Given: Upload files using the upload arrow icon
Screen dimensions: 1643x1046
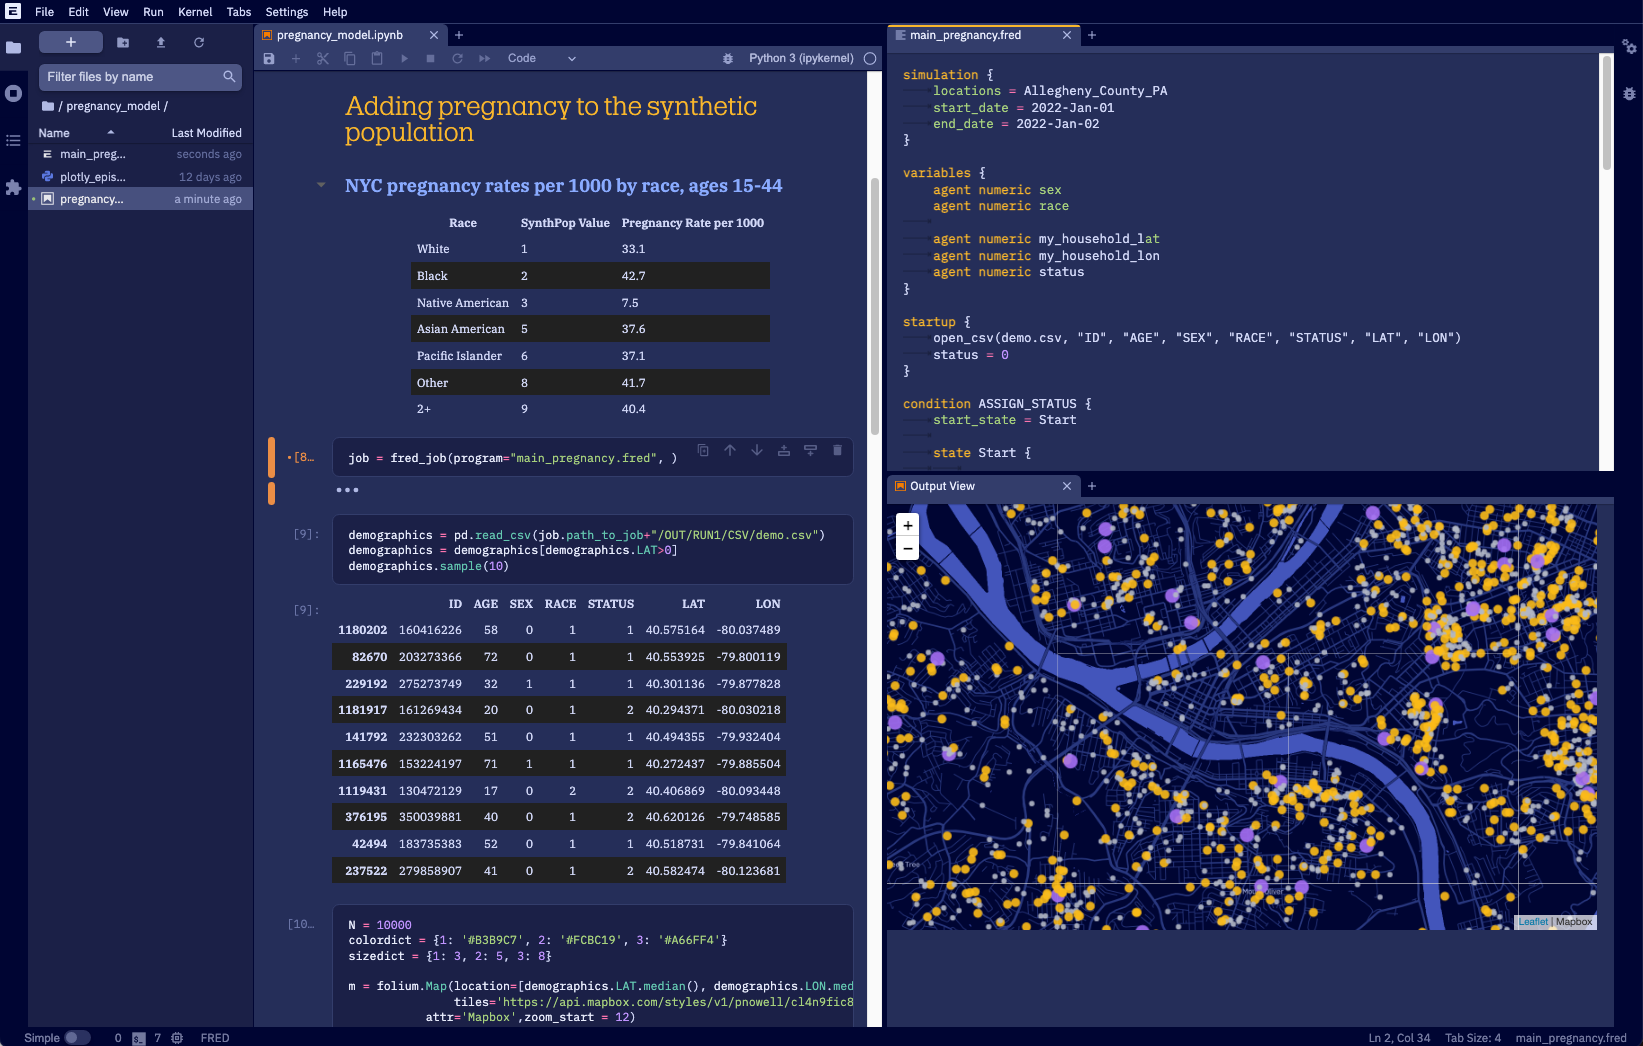Looking at the screenshot, I should pos(160,42).
